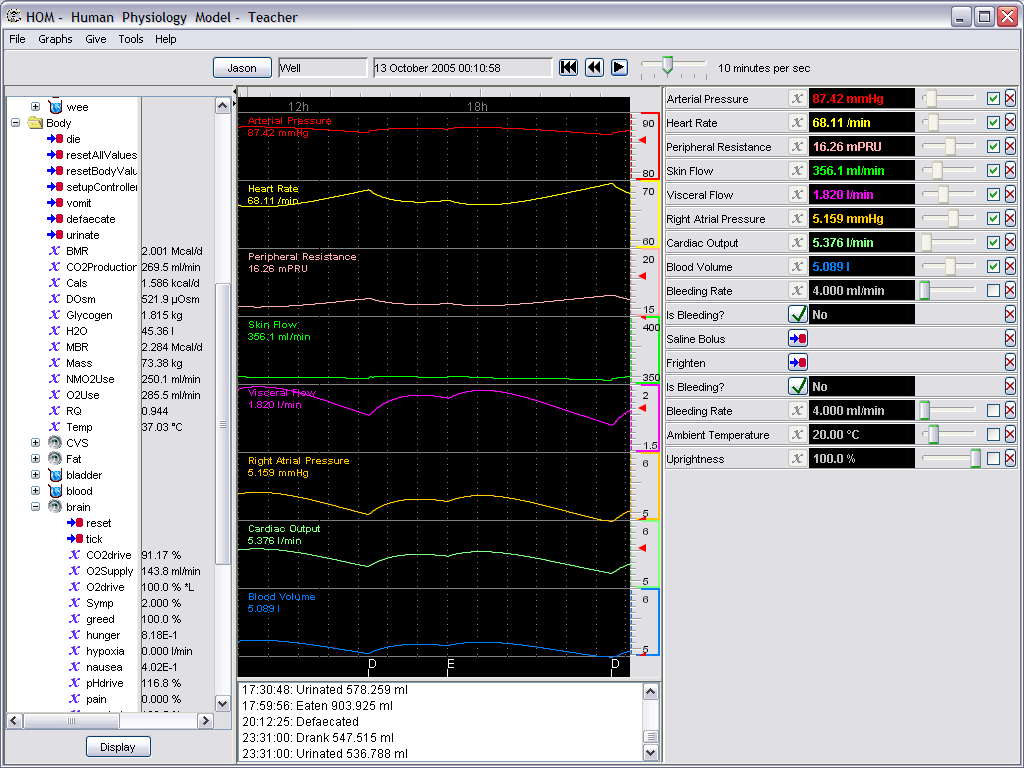Click the vomit action in Body tree
The image size is (1024, 768).
pyautogui.click(x=79, y=203)
